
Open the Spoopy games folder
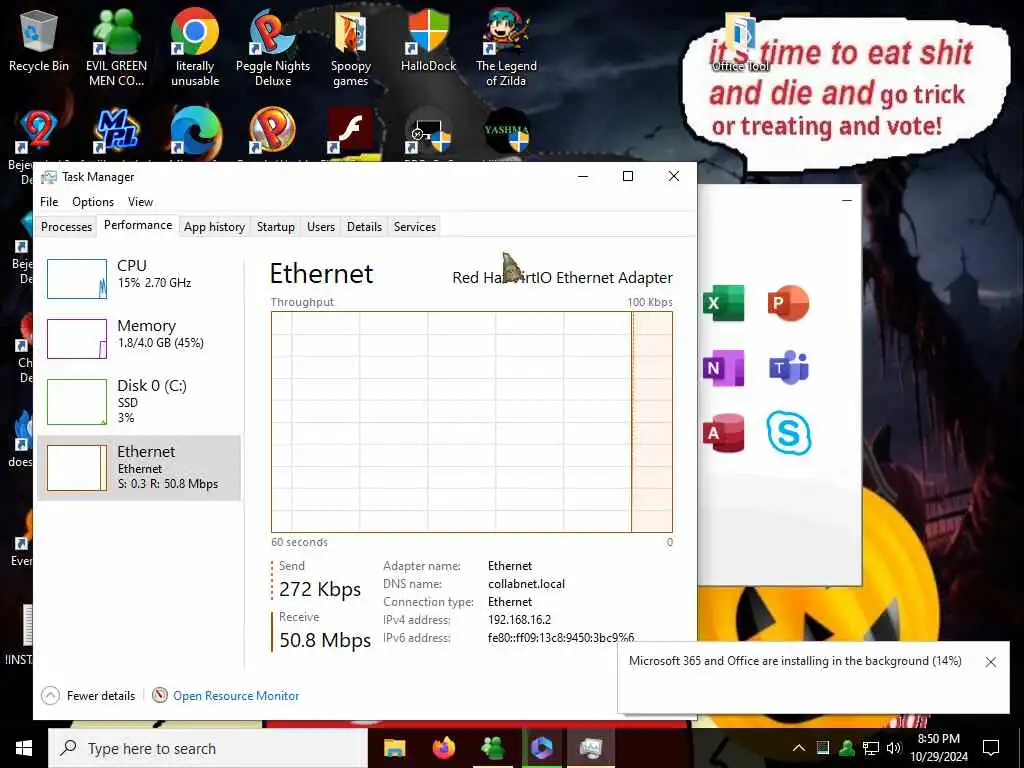coord(351,47)
